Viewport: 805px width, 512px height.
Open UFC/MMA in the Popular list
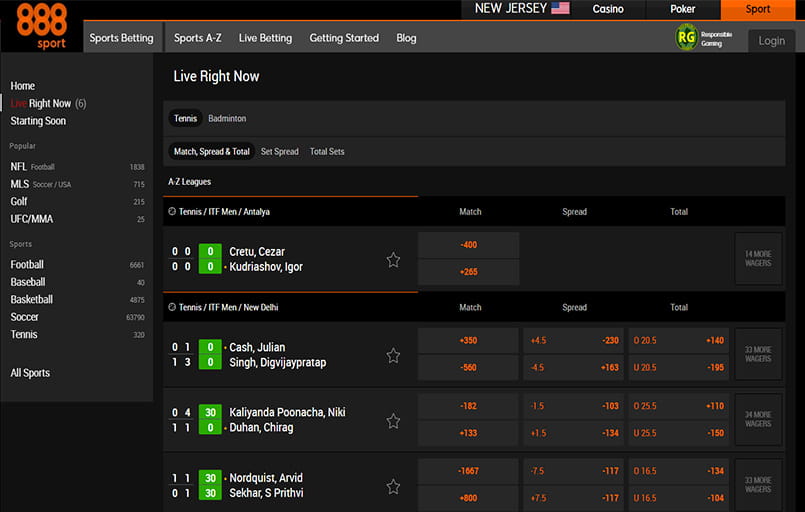pos(77,219)
